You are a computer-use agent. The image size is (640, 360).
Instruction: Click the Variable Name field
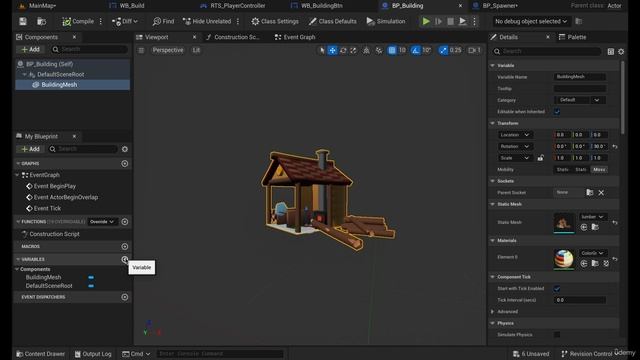(580, 77)
